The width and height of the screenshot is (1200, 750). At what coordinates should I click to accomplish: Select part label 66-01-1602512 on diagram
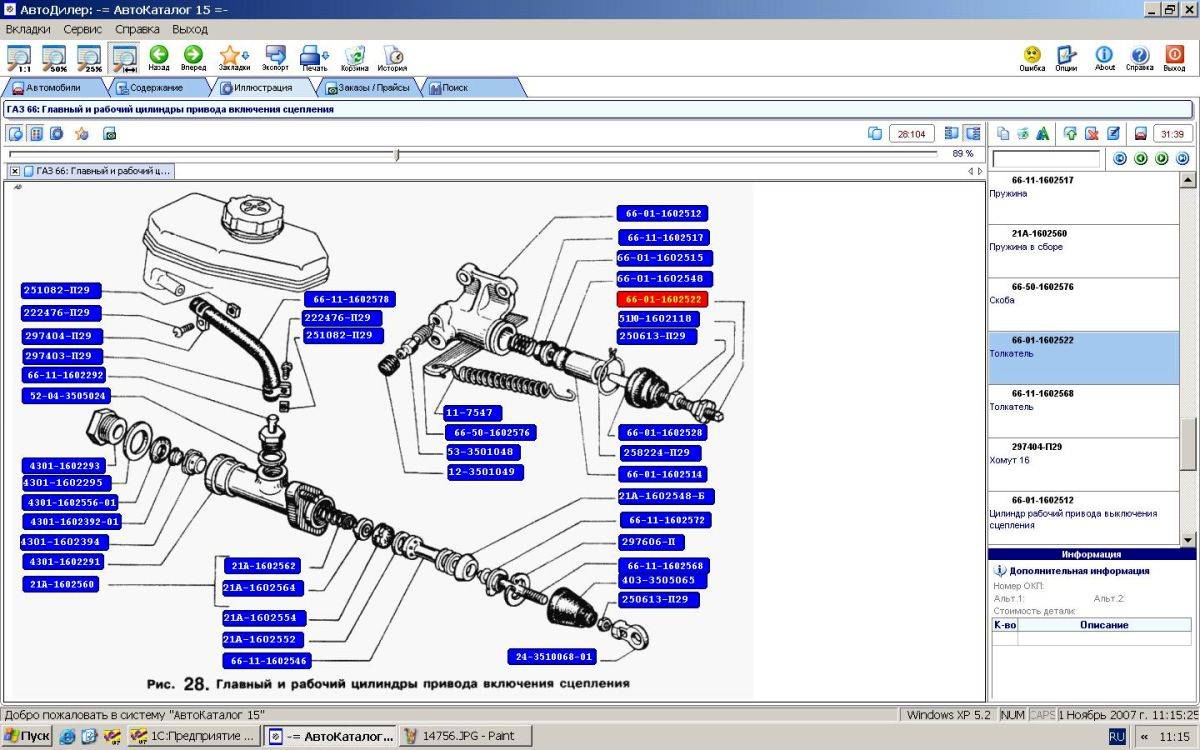coord(664,213)
